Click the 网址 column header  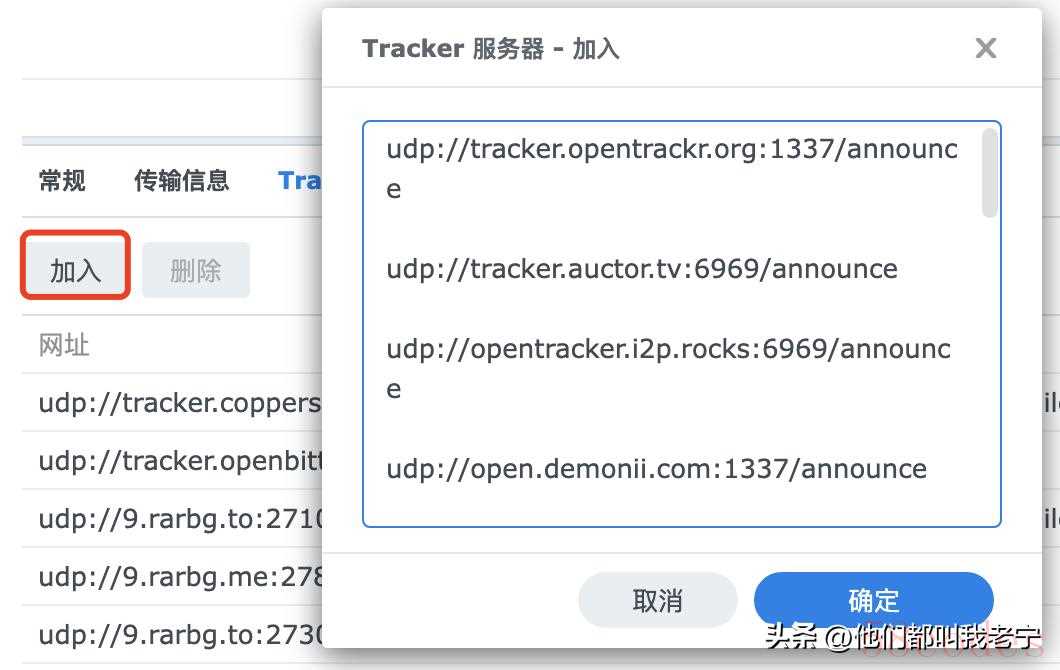pyautogui.click(x=64, y=345)
